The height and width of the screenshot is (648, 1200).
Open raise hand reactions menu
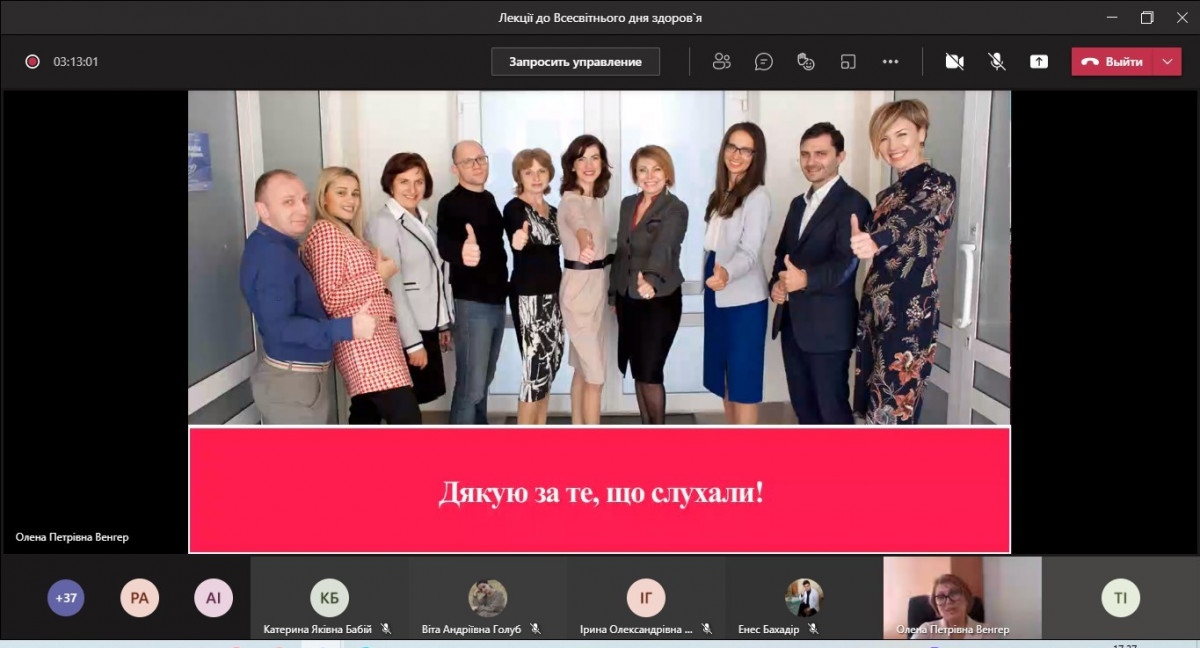806,62
